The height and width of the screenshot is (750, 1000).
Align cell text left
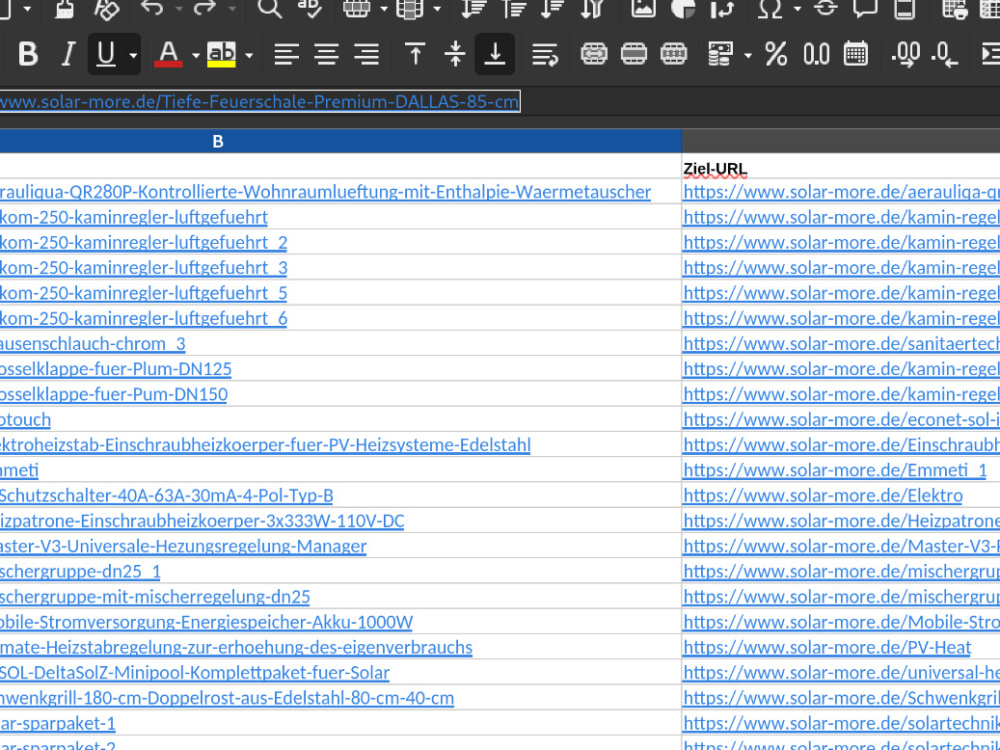point(286,54)
